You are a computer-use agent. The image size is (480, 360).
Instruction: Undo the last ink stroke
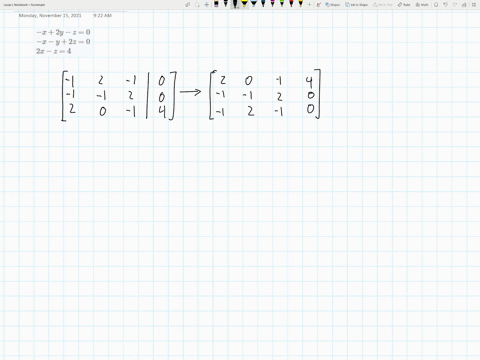[x=445, y=5]
